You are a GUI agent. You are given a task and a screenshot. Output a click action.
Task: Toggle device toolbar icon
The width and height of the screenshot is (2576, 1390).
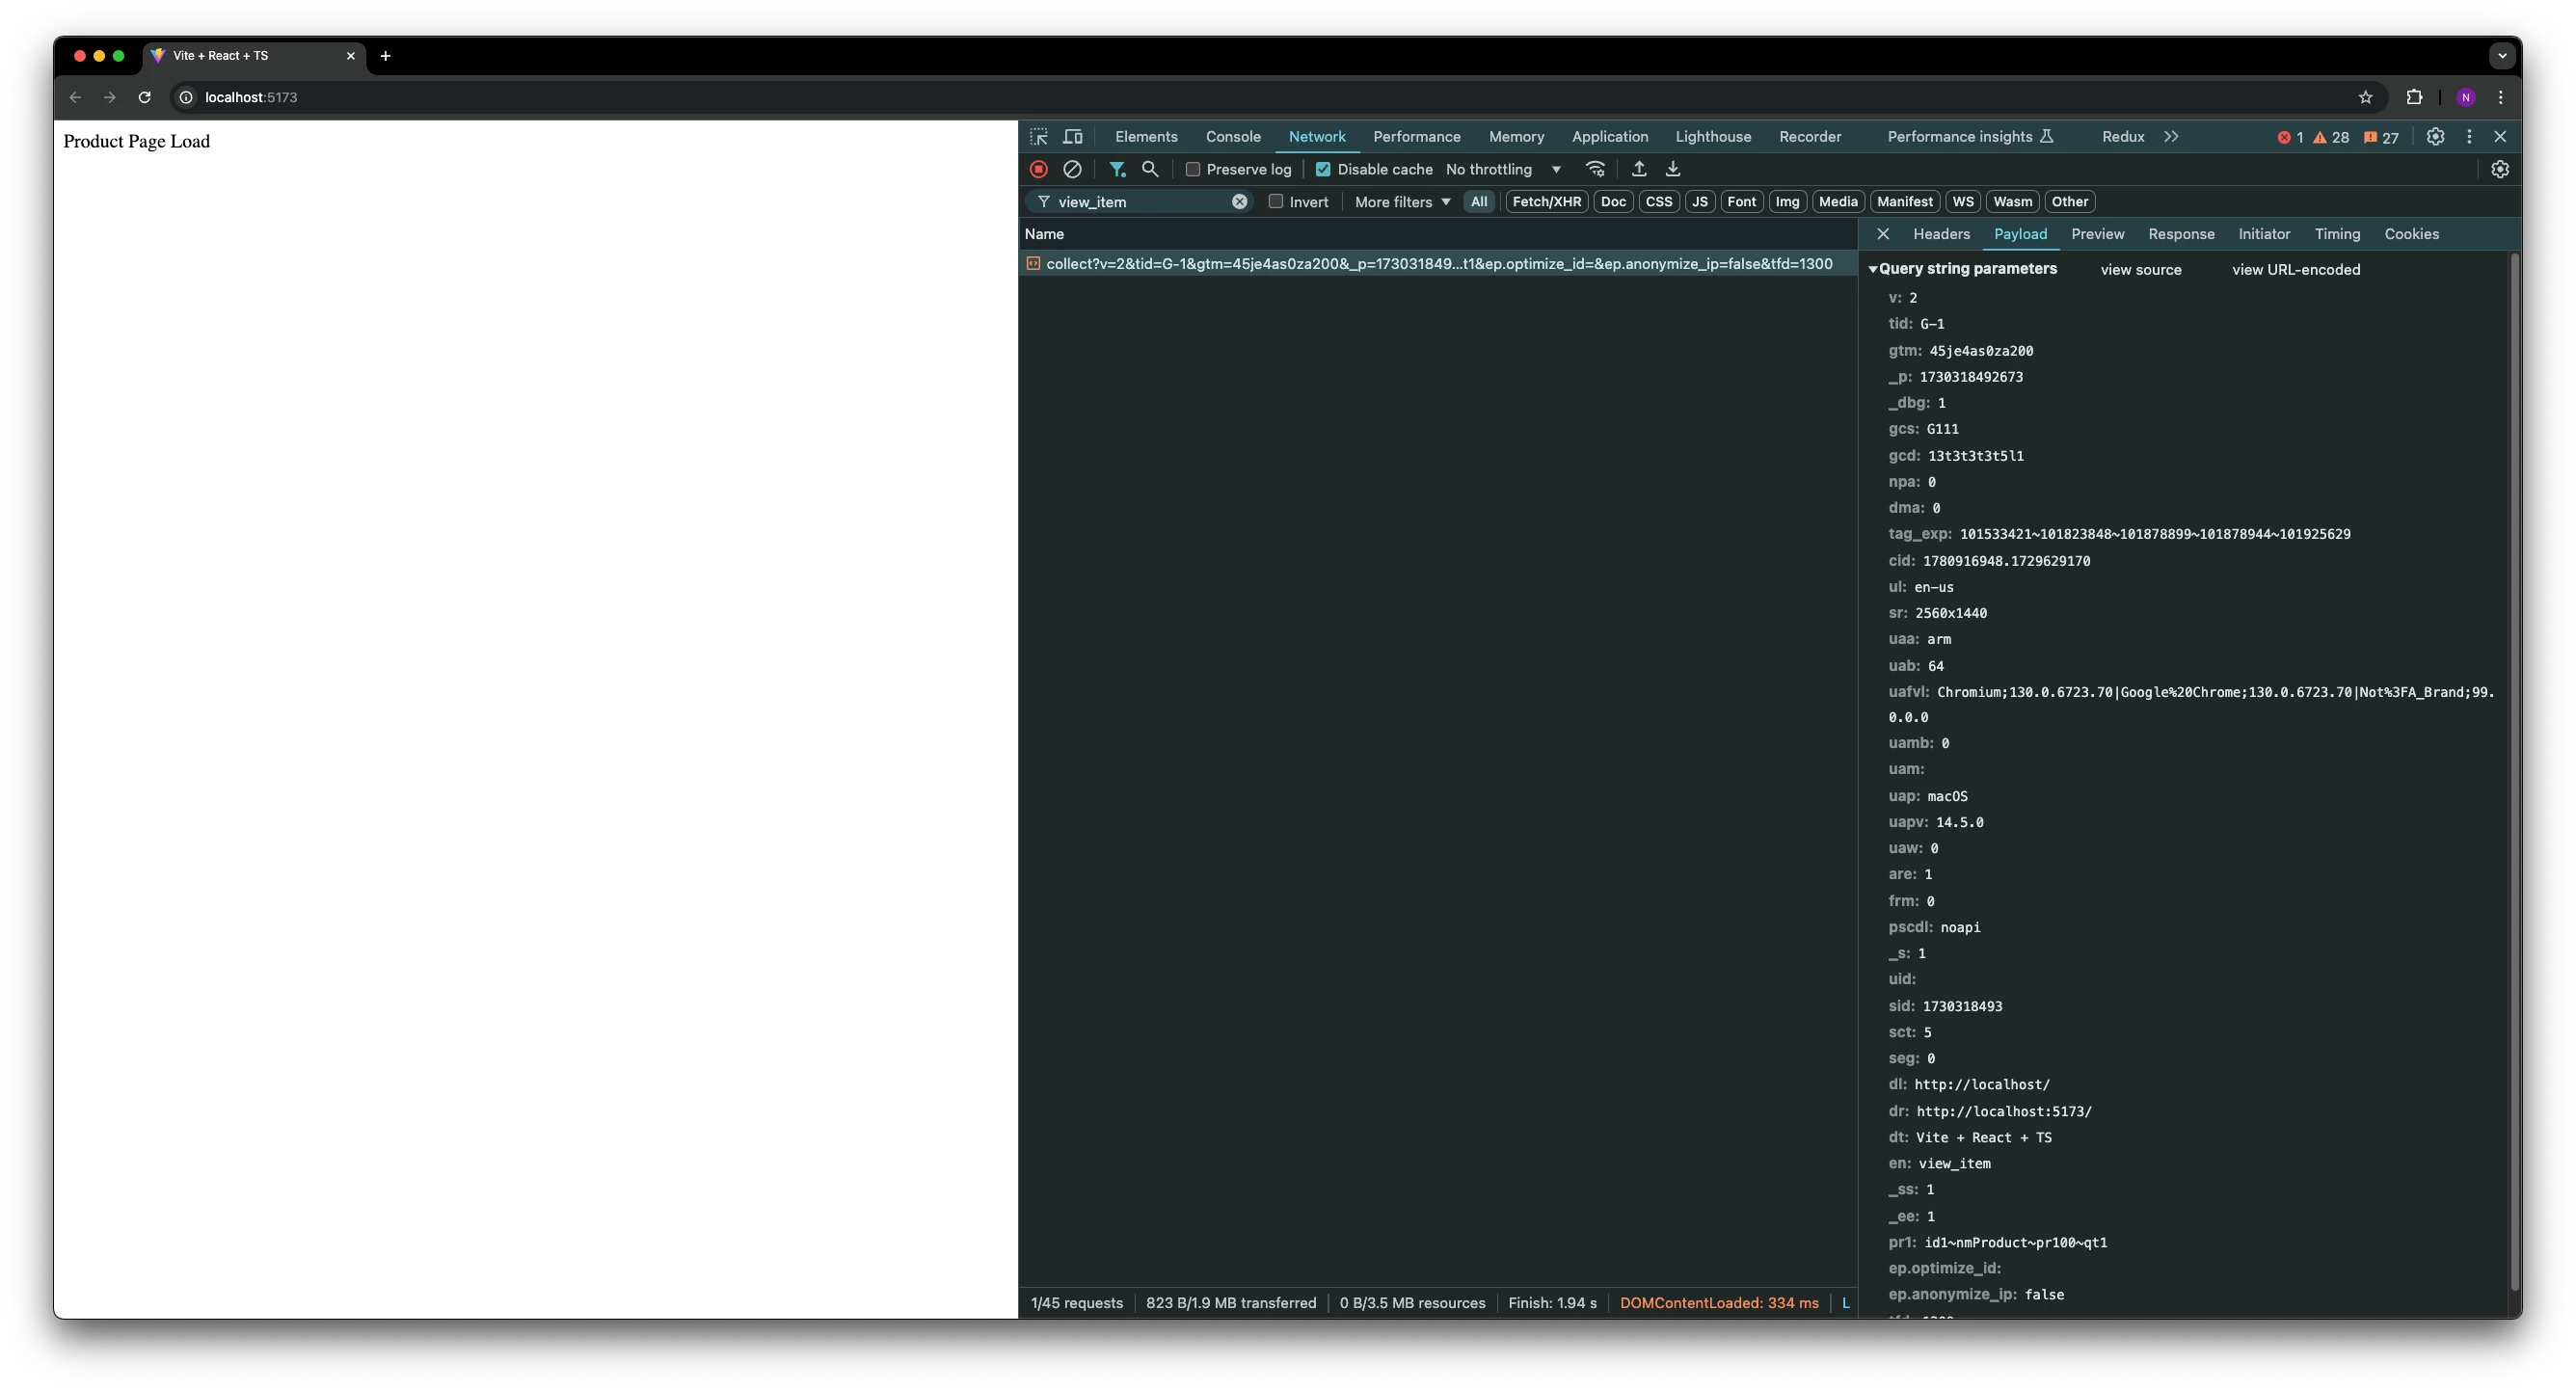point(1073,137)
